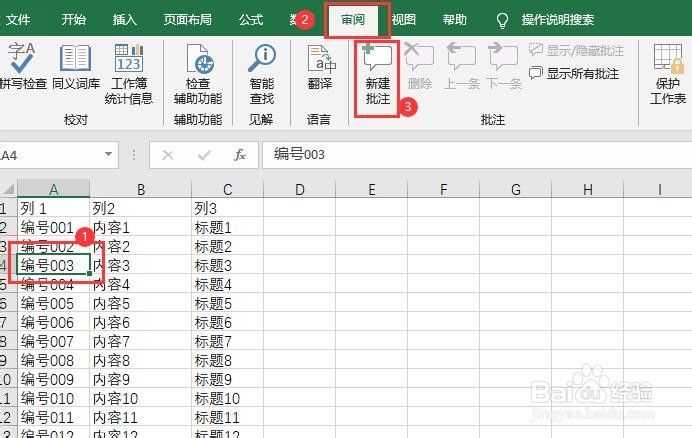Select cell 标题9
Screen dimensions: 692x438
pyautogui.click(x=227, y=379)
